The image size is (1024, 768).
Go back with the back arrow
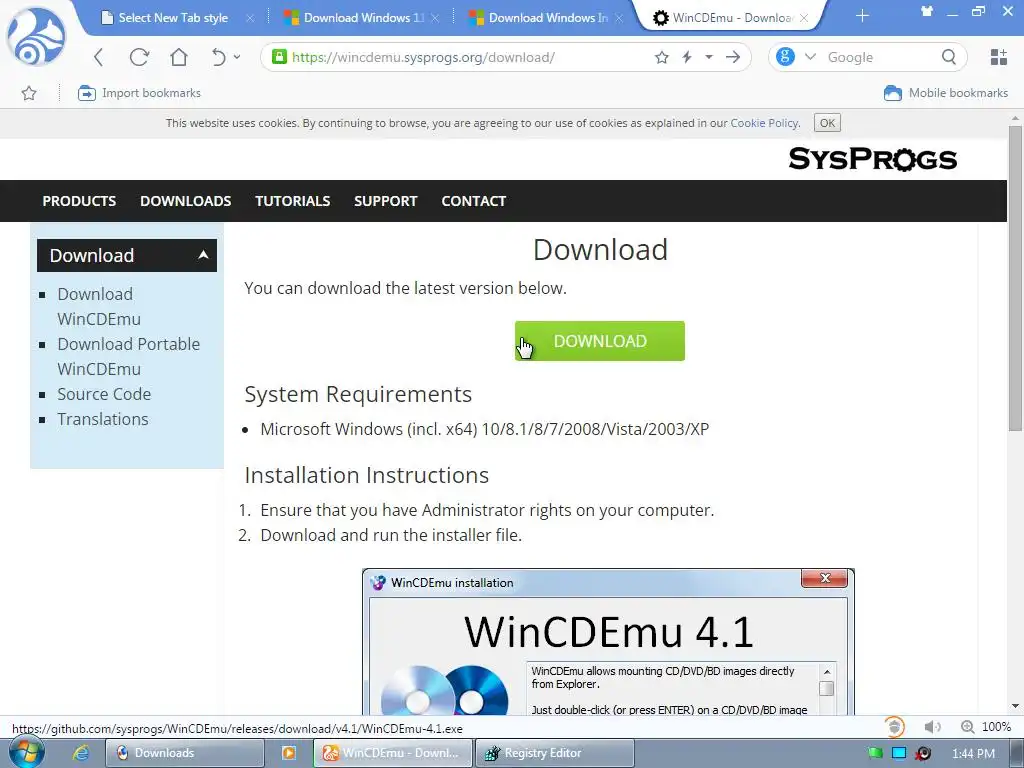(99, 57)
